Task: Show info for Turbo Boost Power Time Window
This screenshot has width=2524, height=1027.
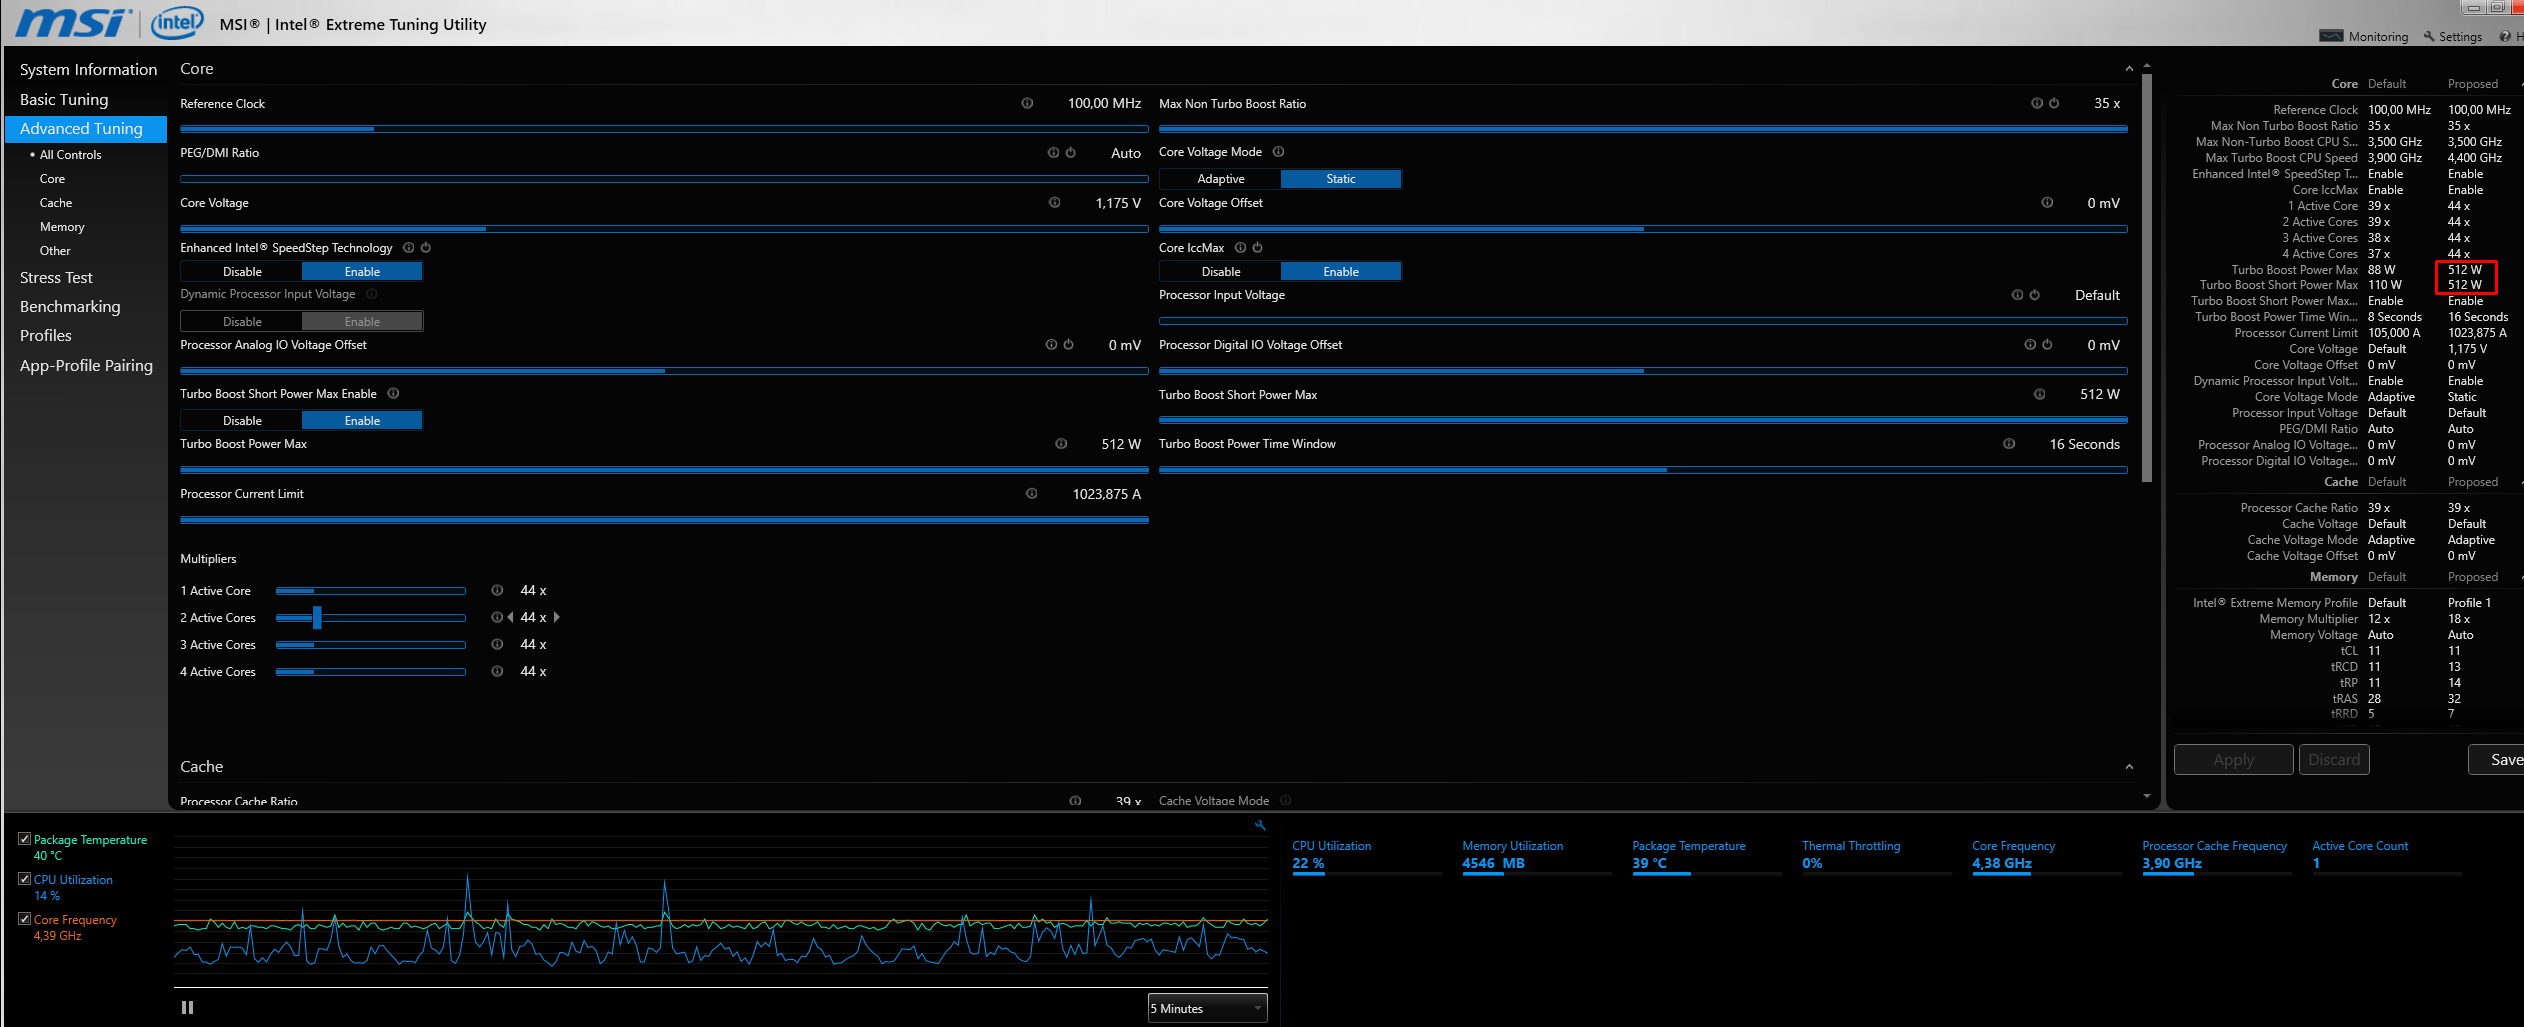Action: [2009, 443]
